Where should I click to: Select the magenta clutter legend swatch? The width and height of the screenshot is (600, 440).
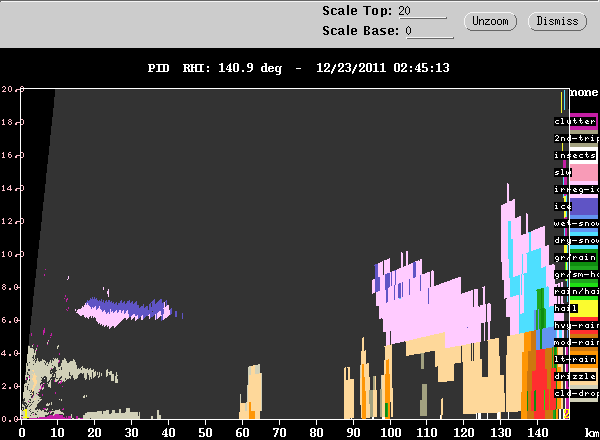584,122
